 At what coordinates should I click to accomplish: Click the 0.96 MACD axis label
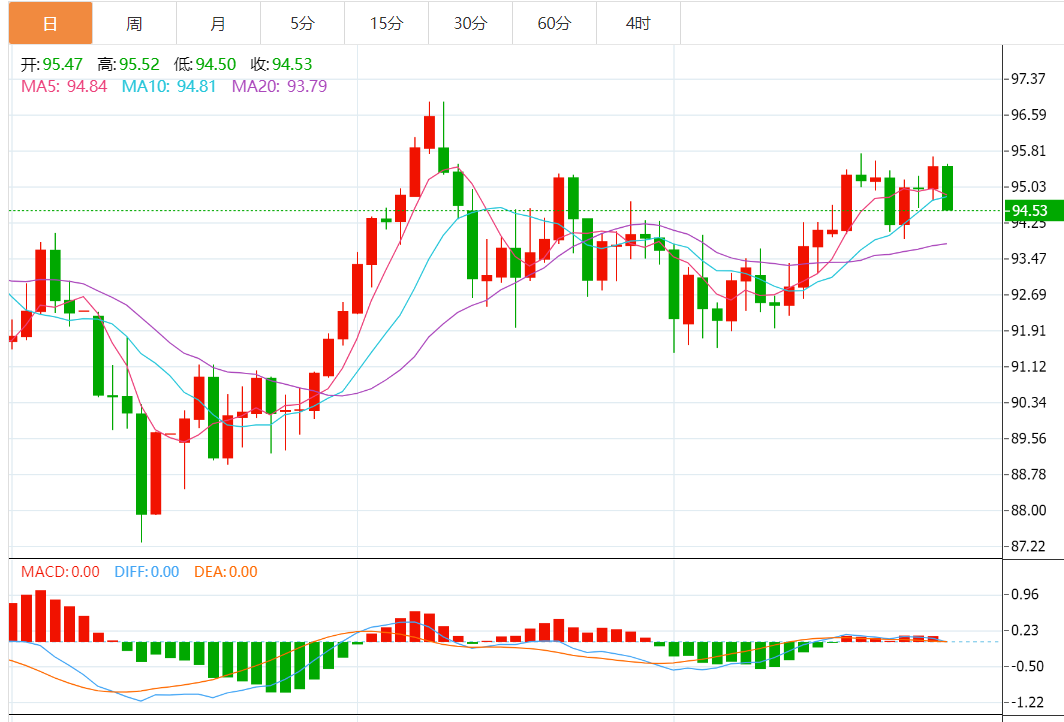coord(1025,594)
